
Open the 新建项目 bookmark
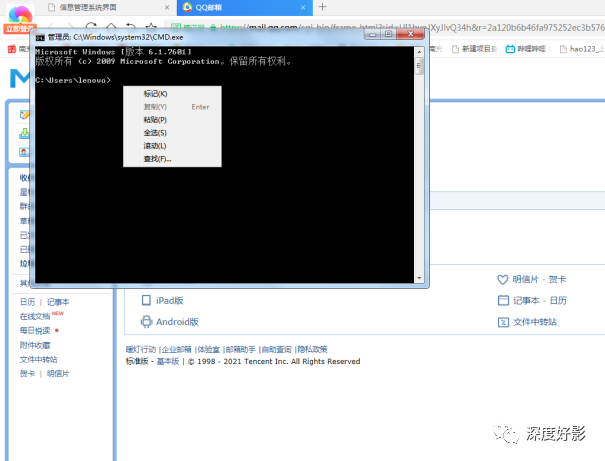[x=475, y=49]
